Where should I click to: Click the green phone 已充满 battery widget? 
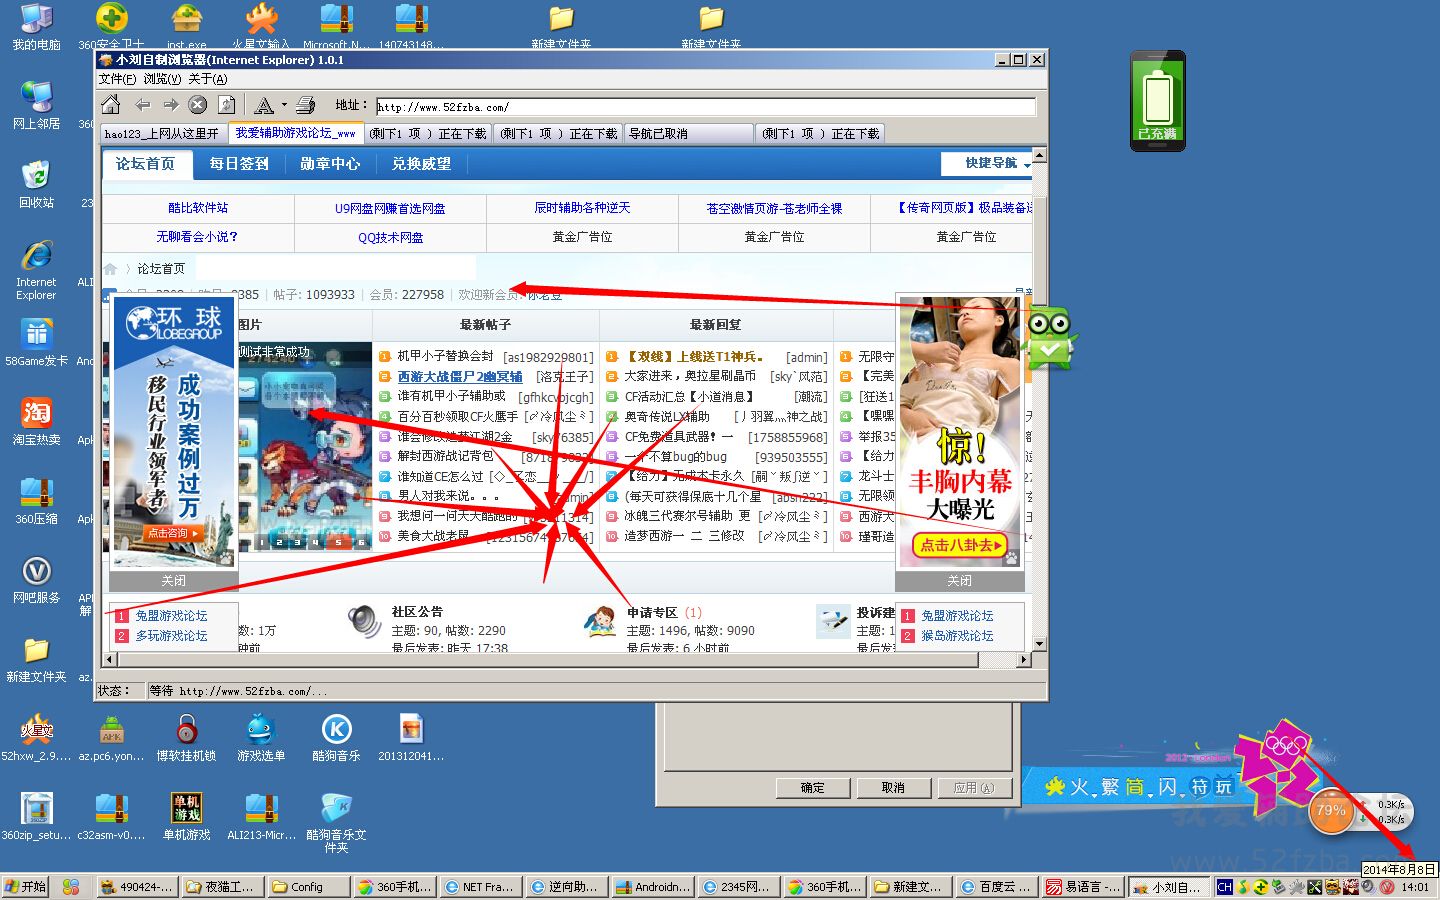1158,101
